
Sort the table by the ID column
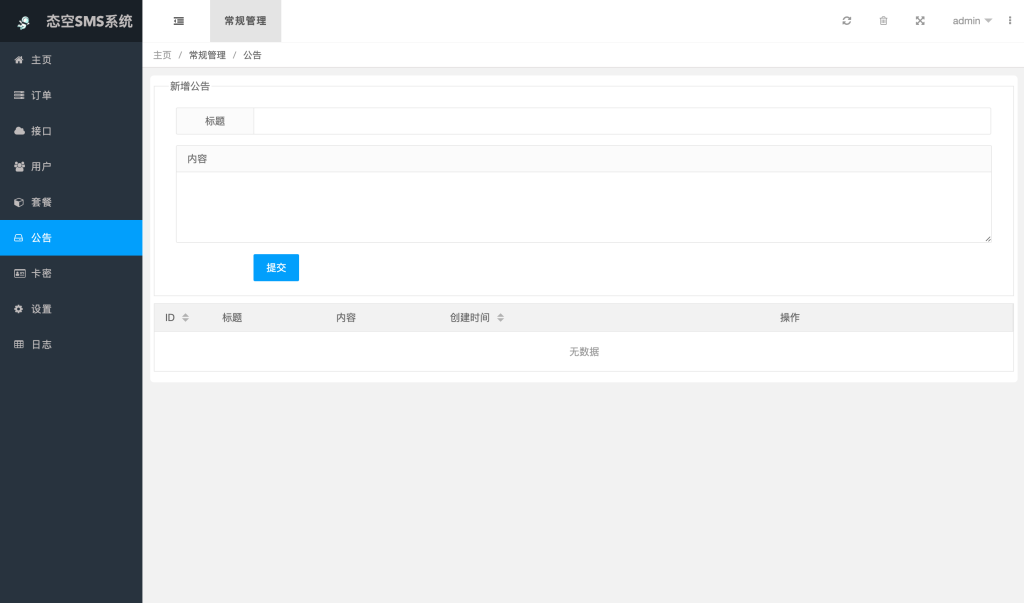[x=185, y=318]
